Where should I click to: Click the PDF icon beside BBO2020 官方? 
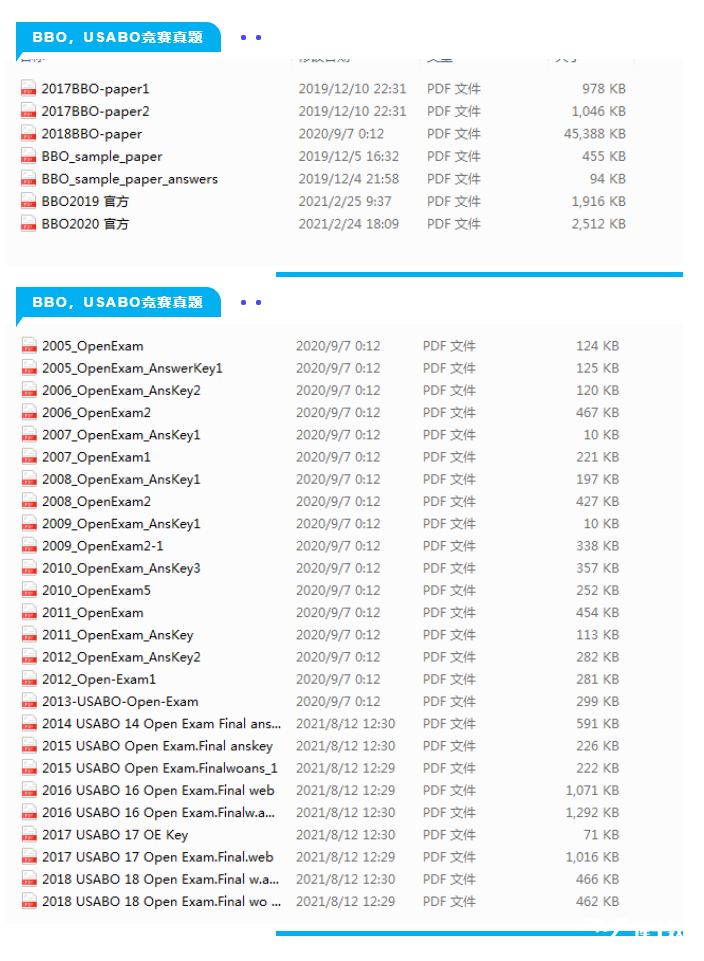(28, 224)
